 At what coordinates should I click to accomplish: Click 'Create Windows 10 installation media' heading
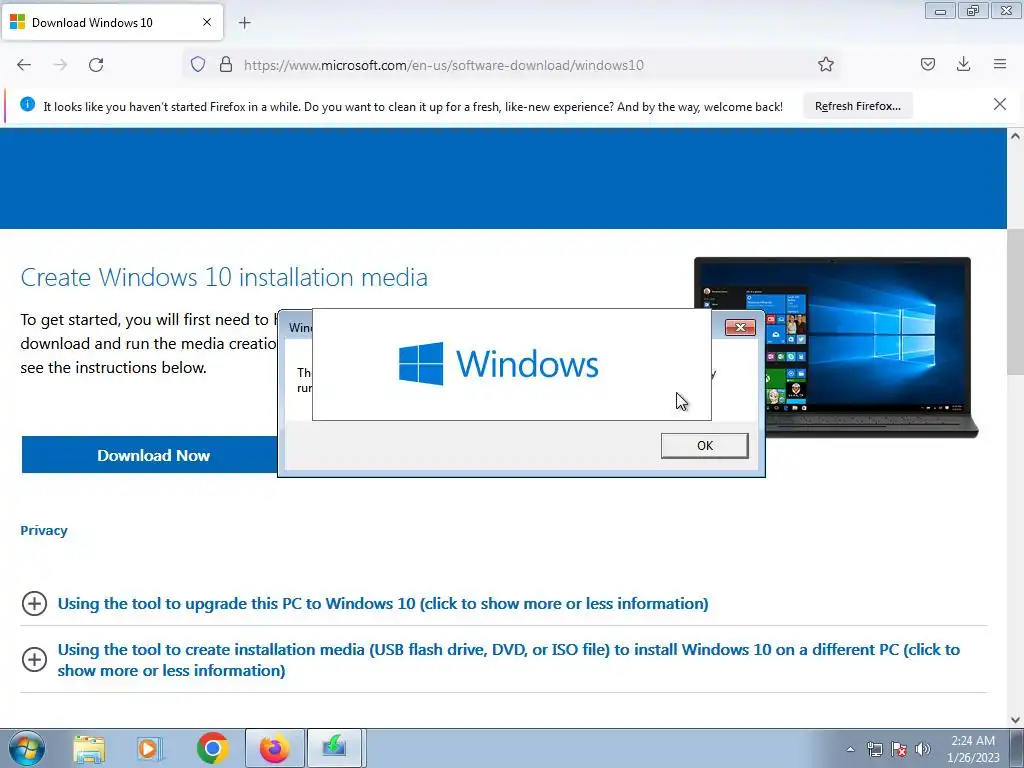(x=224, y=278)
